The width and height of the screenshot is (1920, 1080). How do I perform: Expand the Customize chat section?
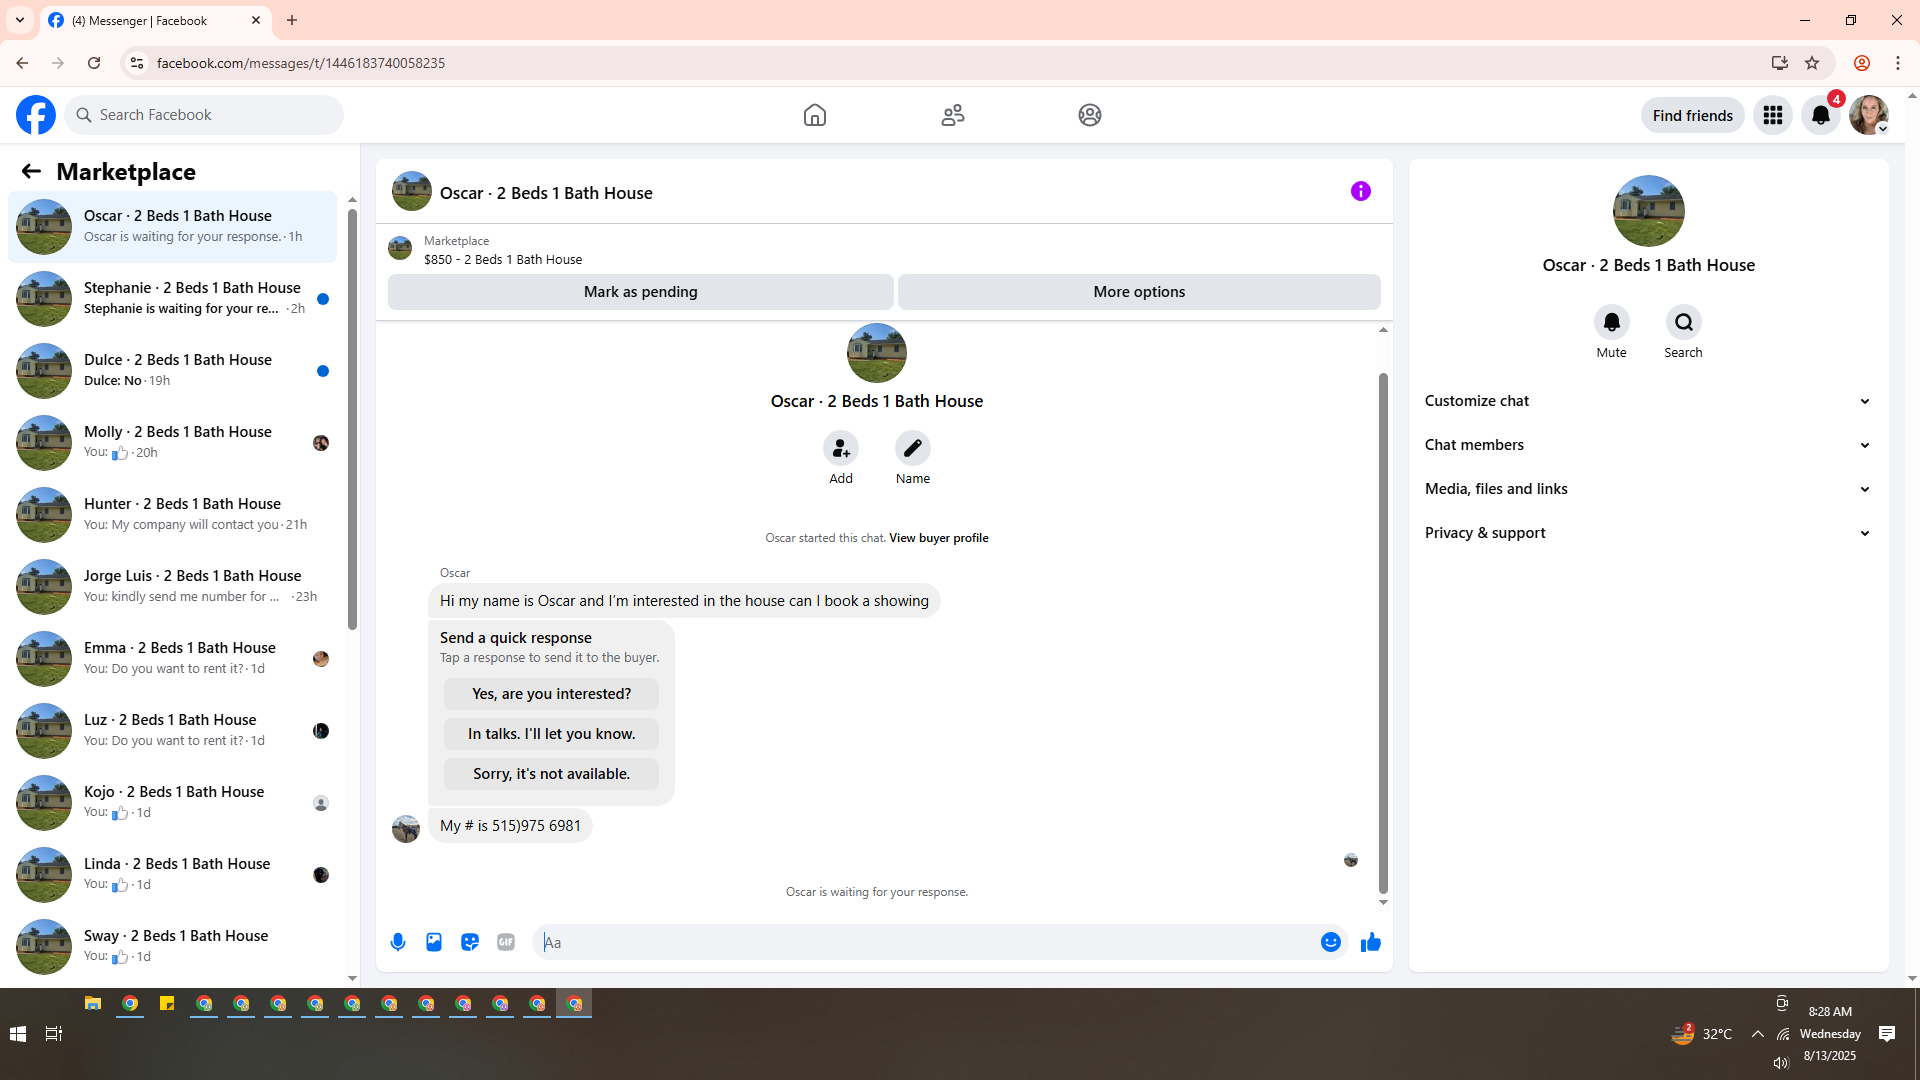(1647, 401)
